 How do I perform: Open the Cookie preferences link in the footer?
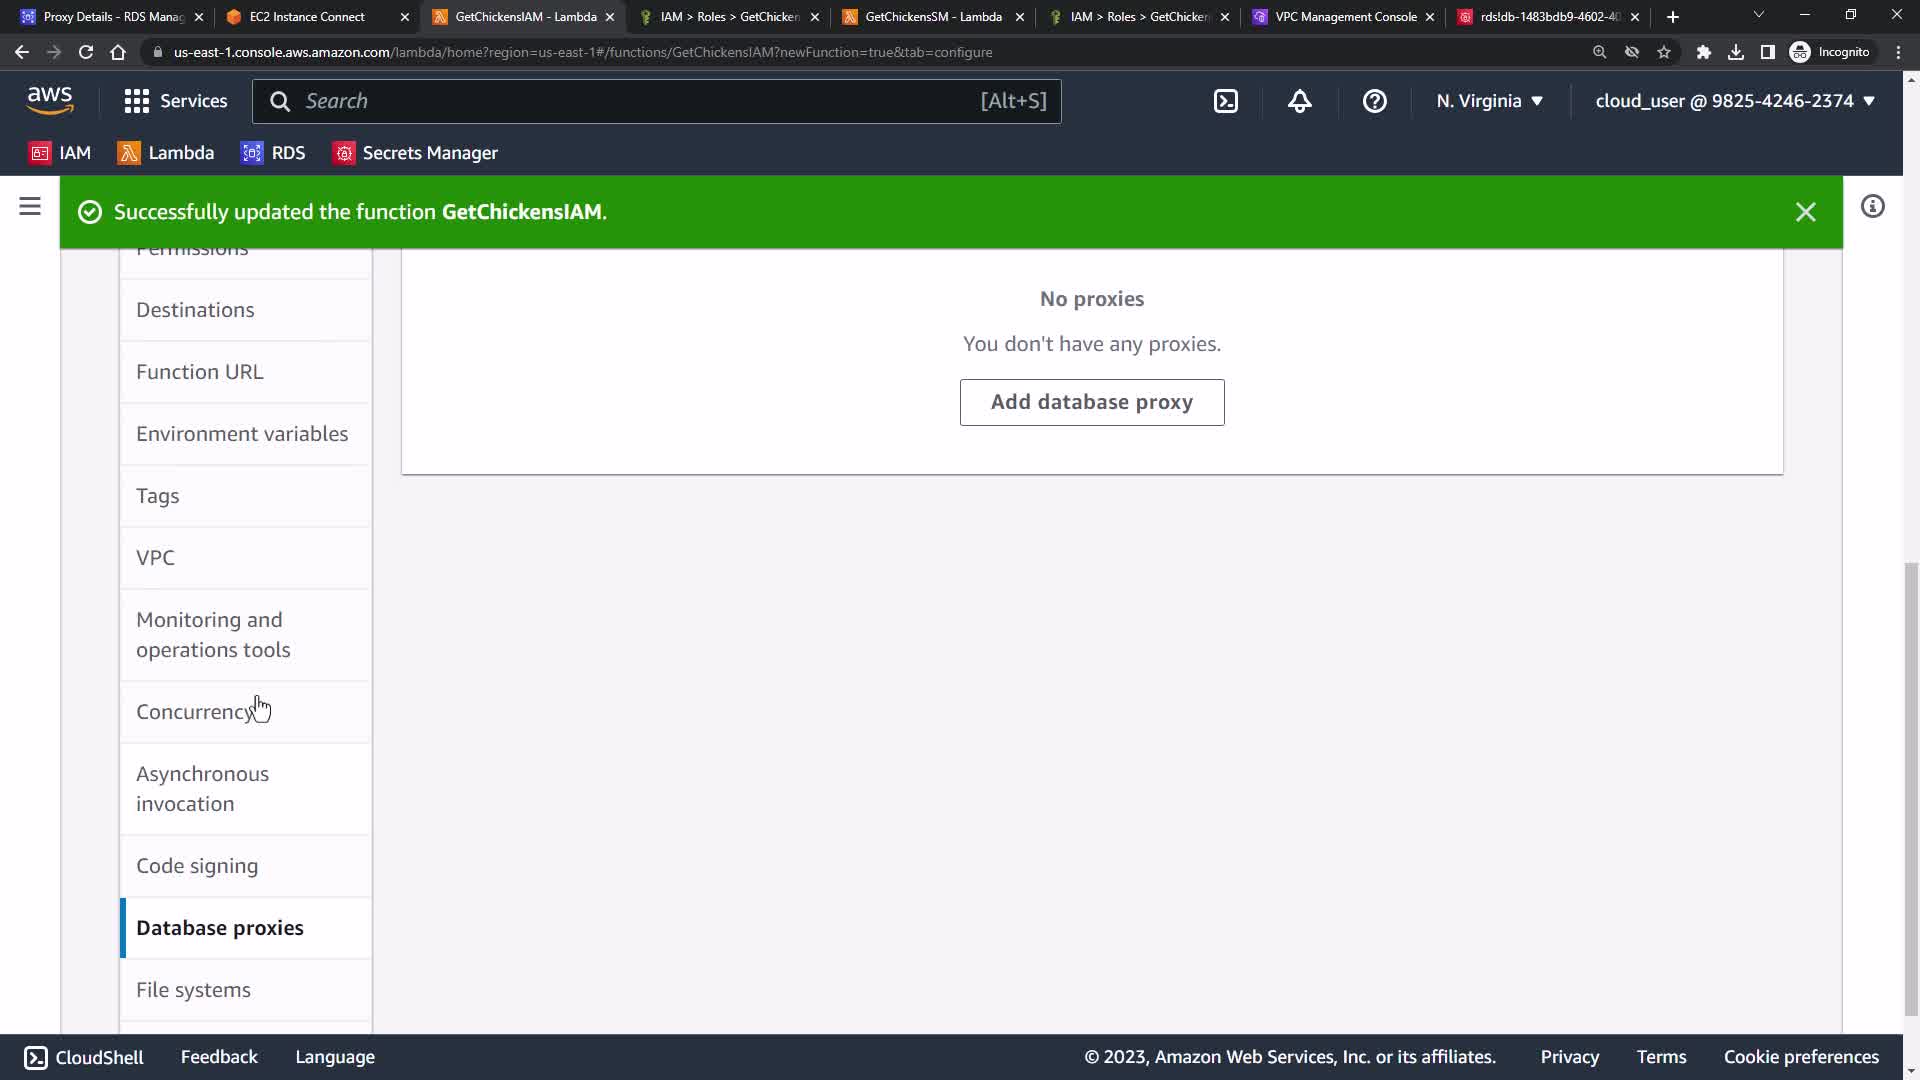pos(1800,1057)
